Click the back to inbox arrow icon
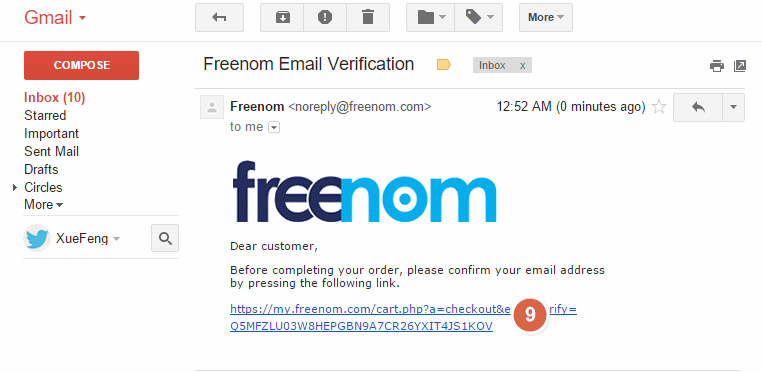 tap(219, 17)
